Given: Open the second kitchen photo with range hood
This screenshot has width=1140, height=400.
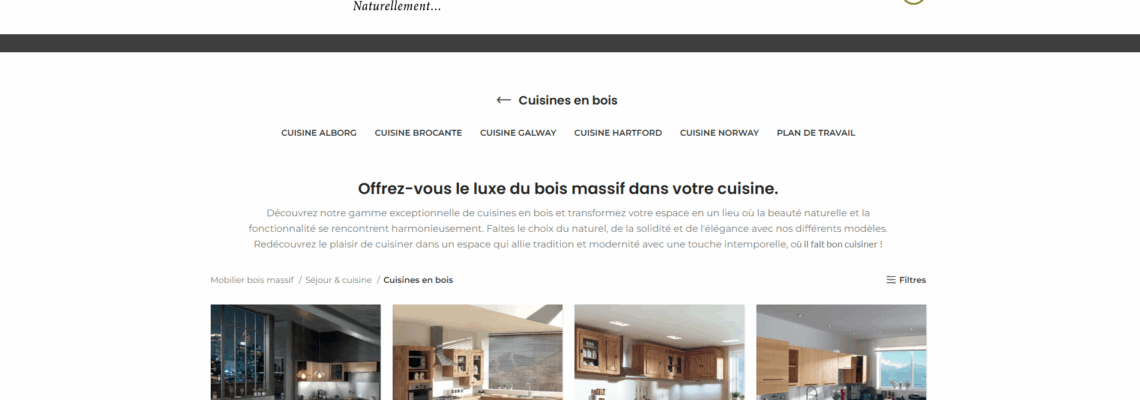Looking at the screenshot, I should click(x=477, y=352).
